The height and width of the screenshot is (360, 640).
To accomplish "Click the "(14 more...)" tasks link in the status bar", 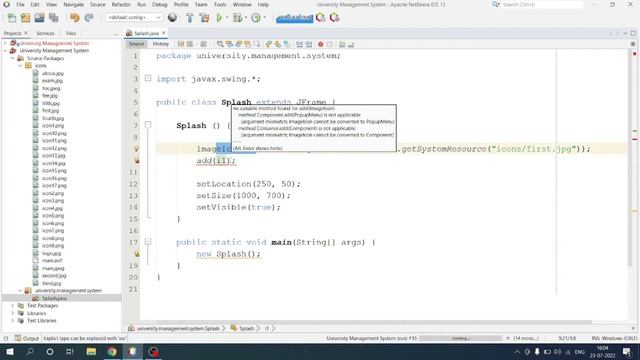I will click(526, 338).
